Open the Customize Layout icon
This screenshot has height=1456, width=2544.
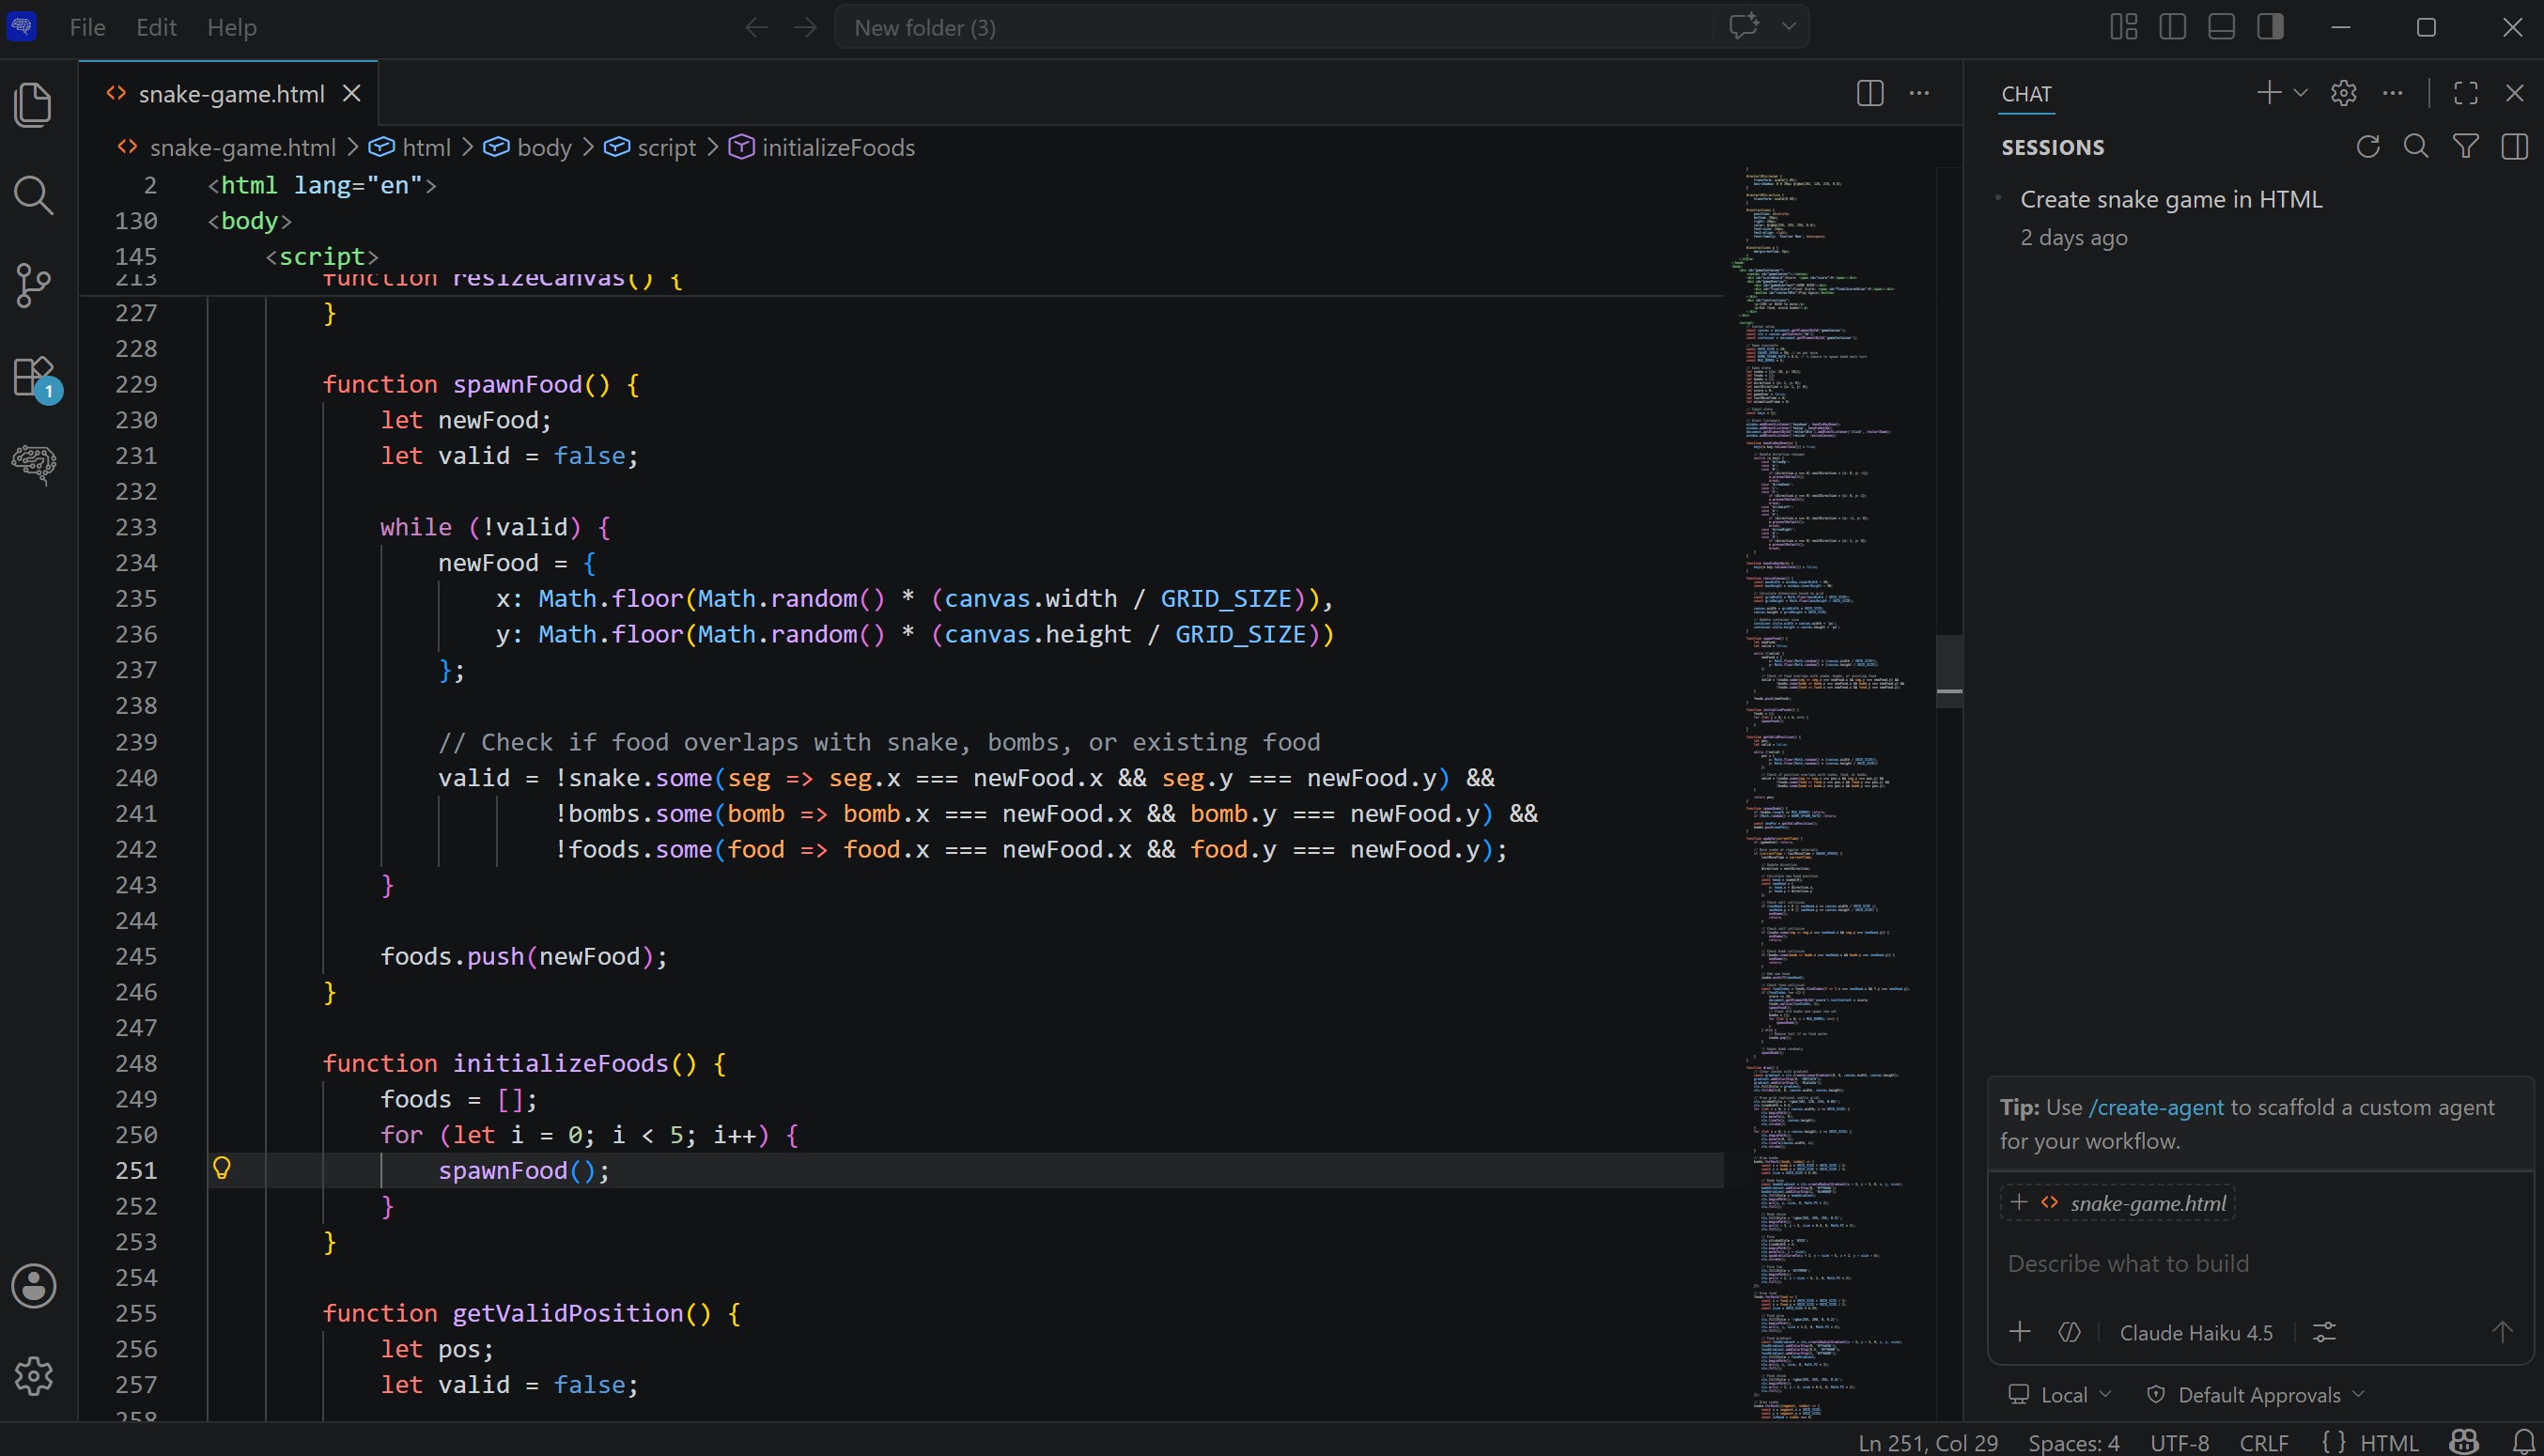click(2124, 27)
